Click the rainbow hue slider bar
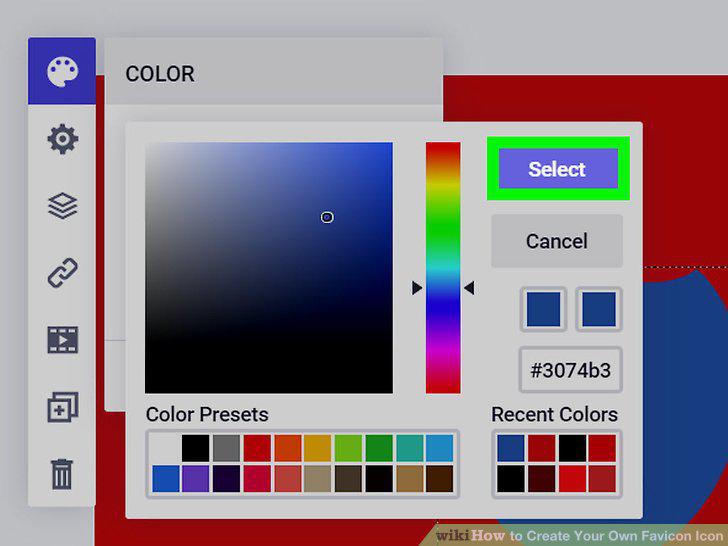 coord(443,268)
